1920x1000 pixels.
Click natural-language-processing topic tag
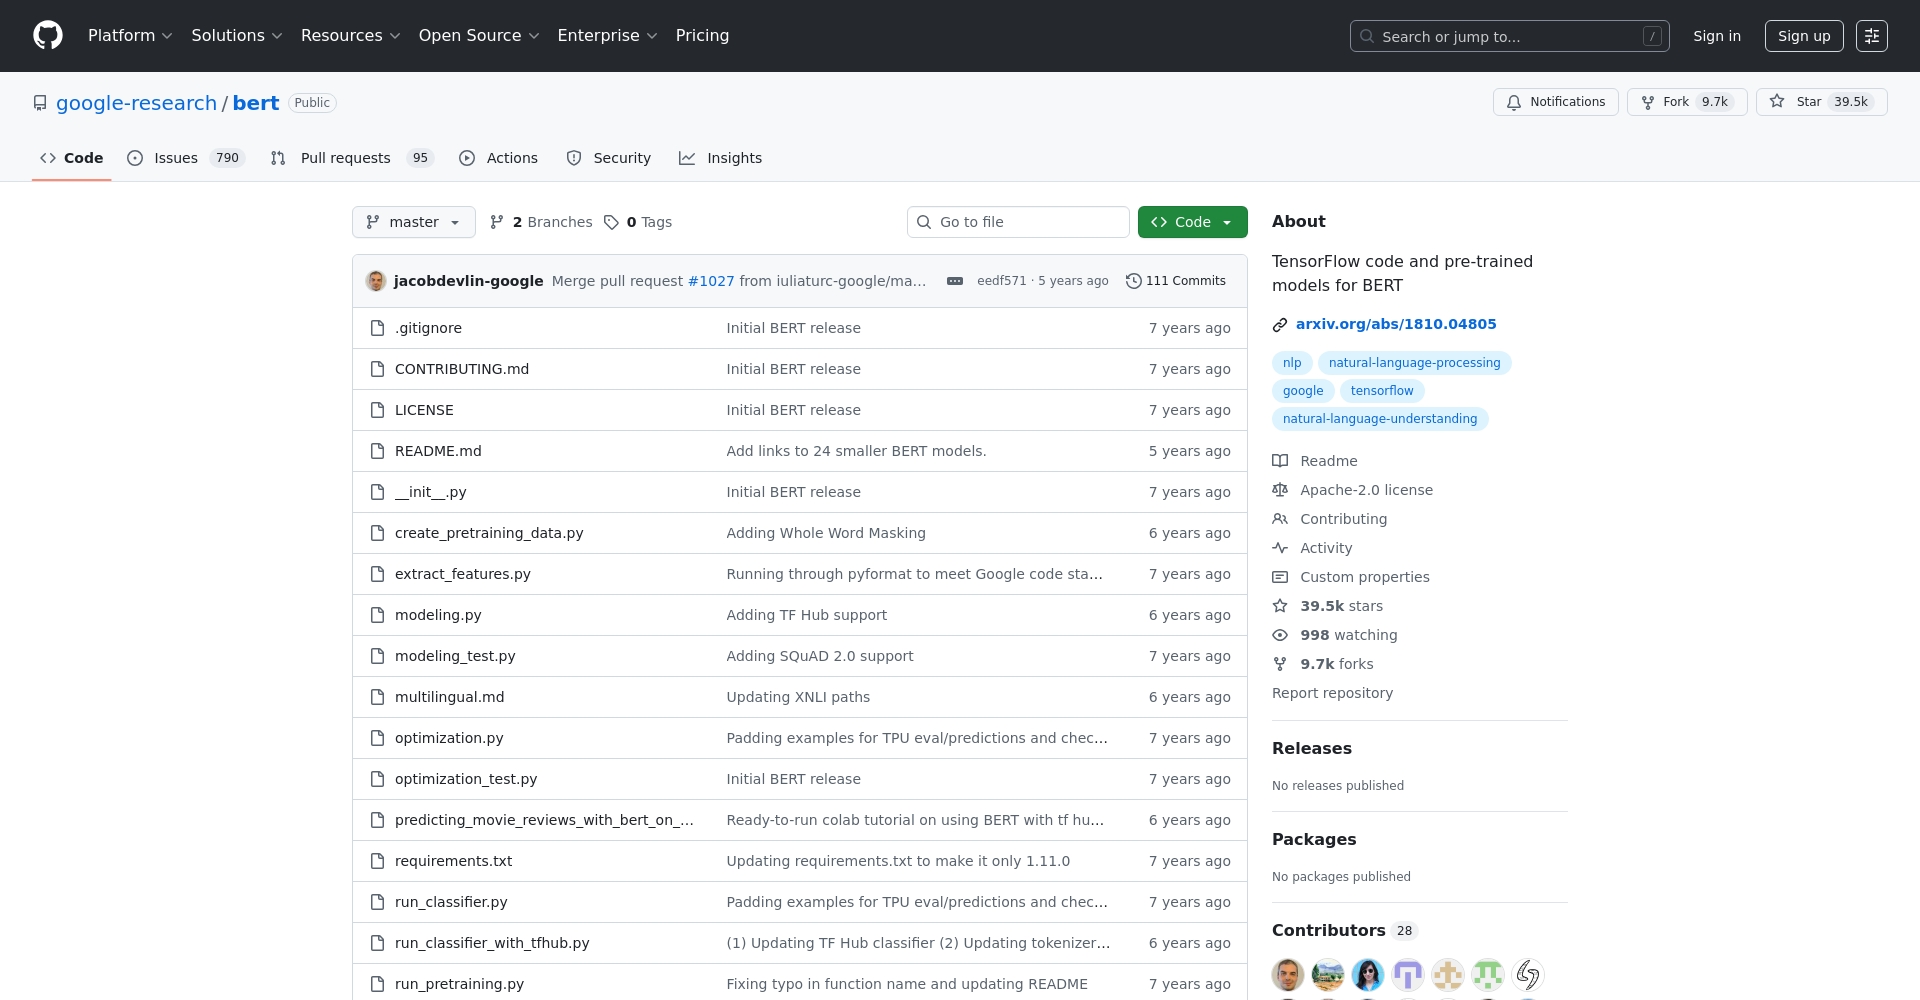click(1414, 363)
